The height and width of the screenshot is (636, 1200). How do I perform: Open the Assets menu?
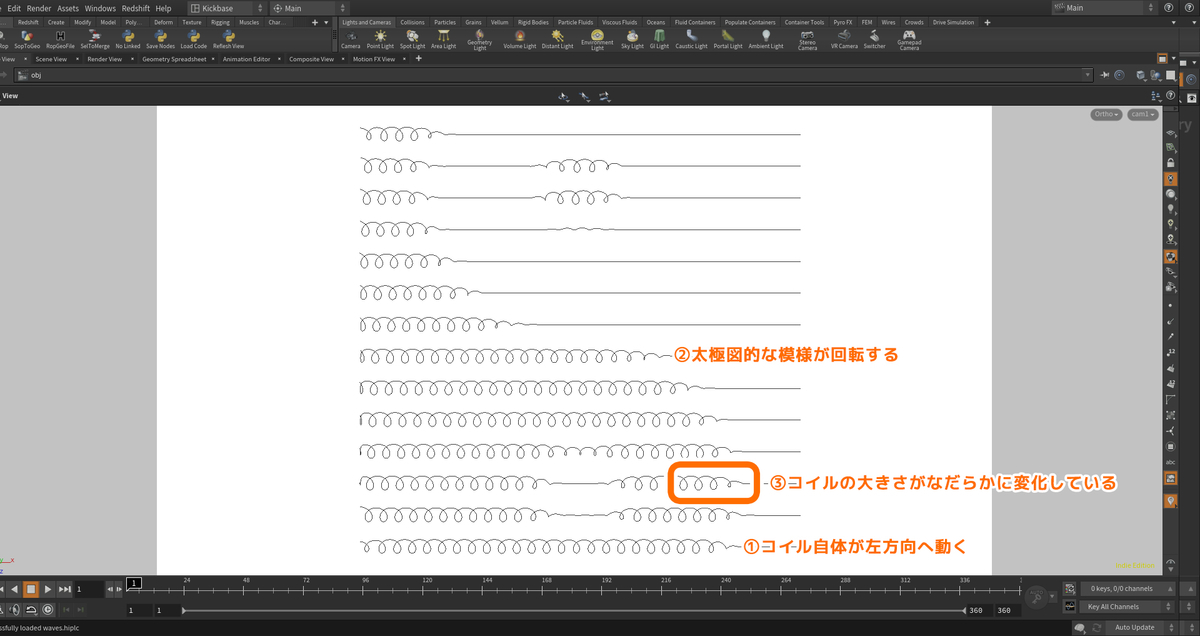coord(68,8)
